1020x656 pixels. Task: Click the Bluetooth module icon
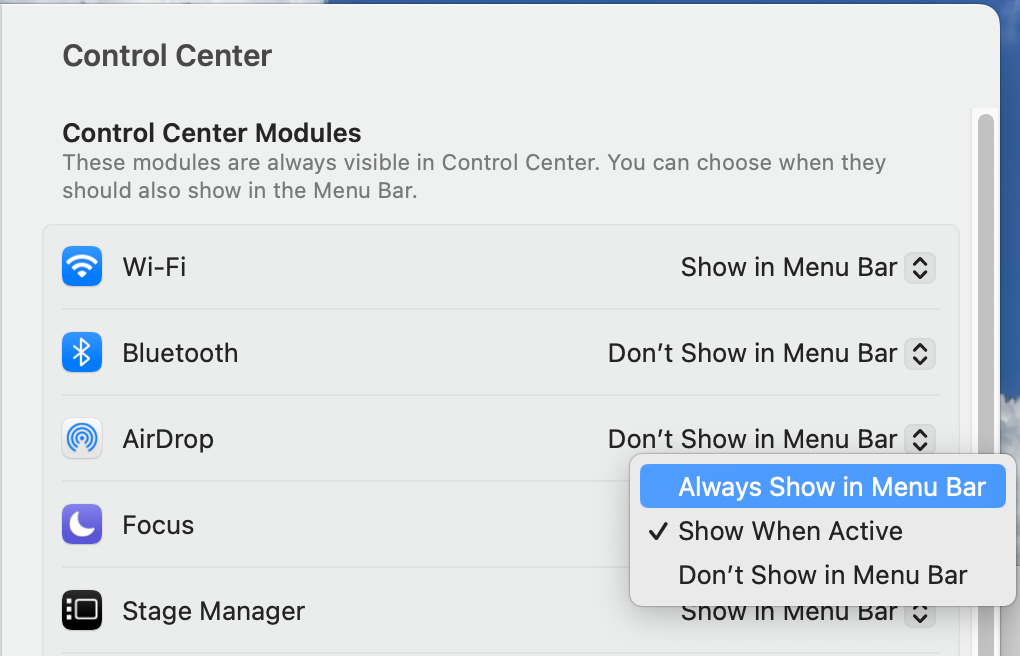(x=82, y=353)
